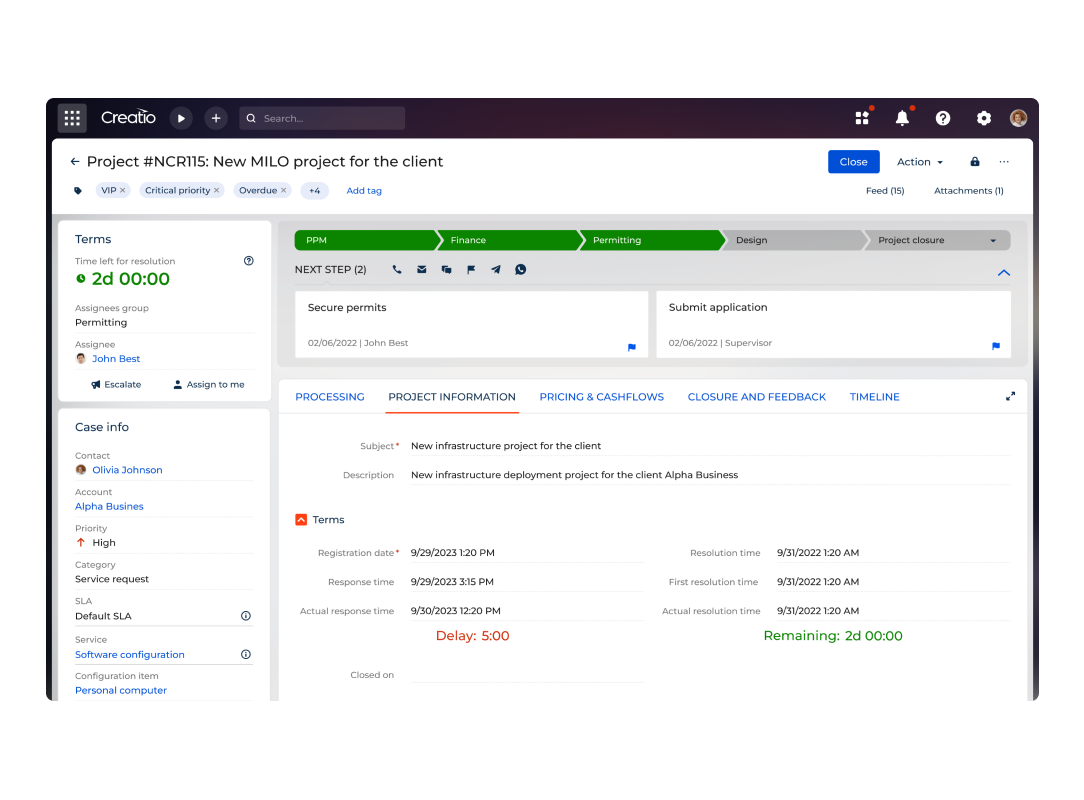The image size is (1084, 800).
Task: Toggle the flag on Submit application step
Action: tap(994, 347)
